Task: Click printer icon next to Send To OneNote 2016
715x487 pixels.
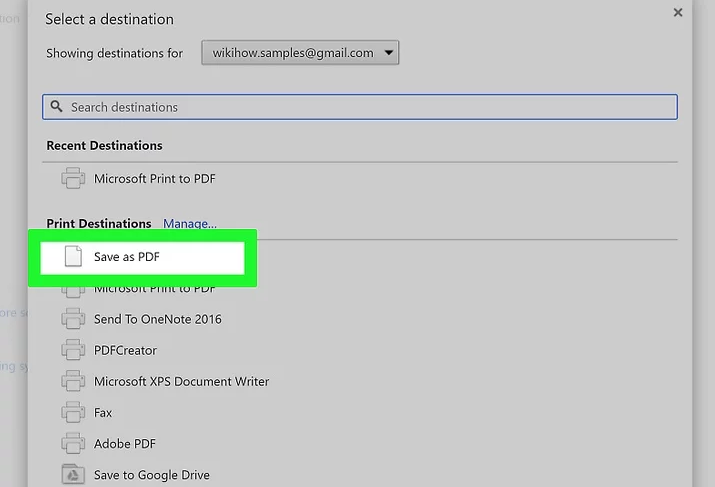Action: coord(73,318)
